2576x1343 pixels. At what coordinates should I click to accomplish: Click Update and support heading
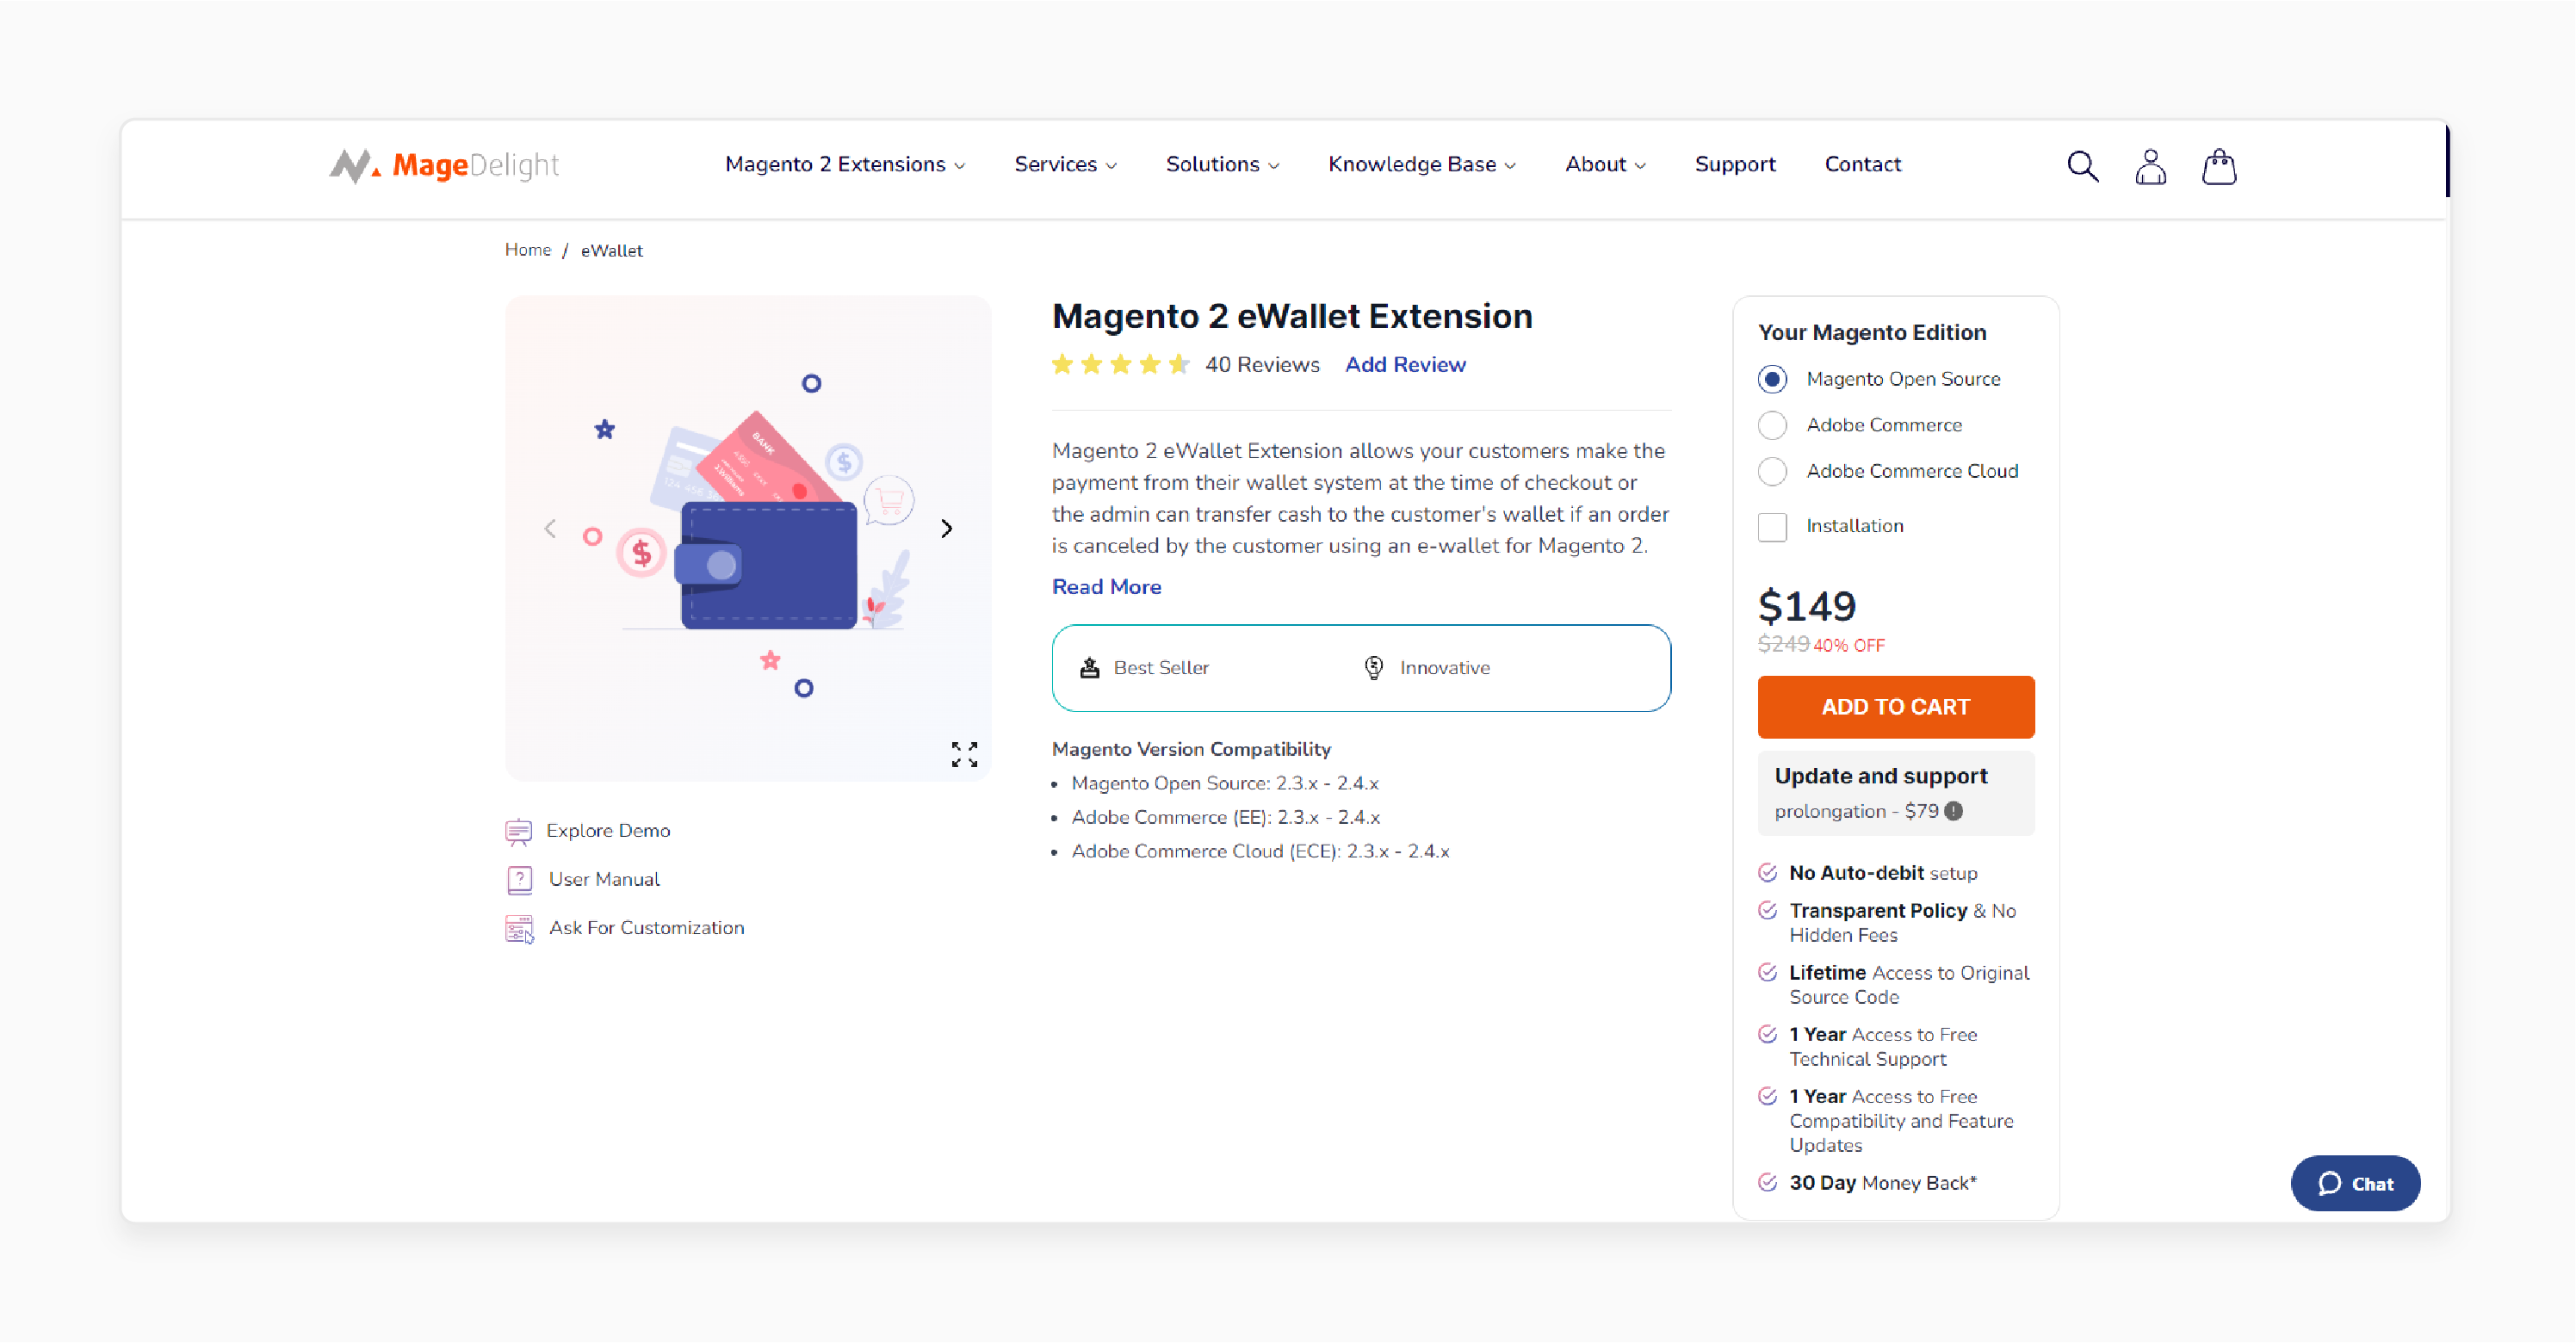pyautogui.click(x=1880, y=776)
